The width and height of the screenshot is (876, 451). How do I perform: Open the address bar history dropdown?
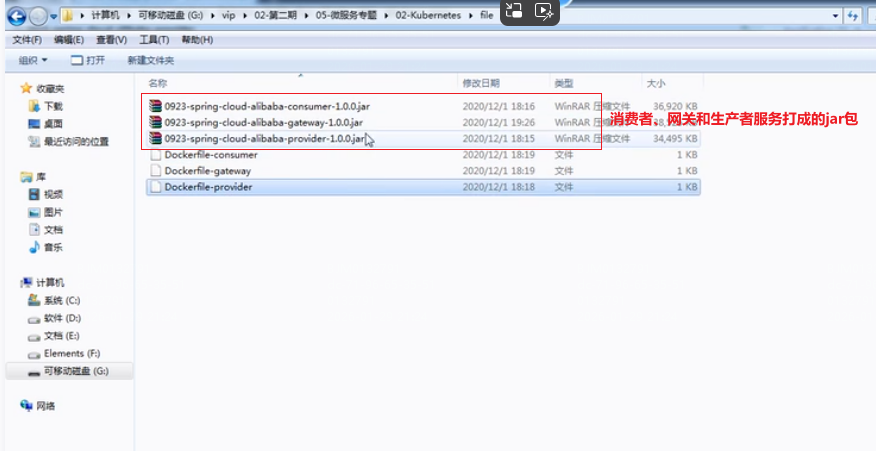coord(835,16)
